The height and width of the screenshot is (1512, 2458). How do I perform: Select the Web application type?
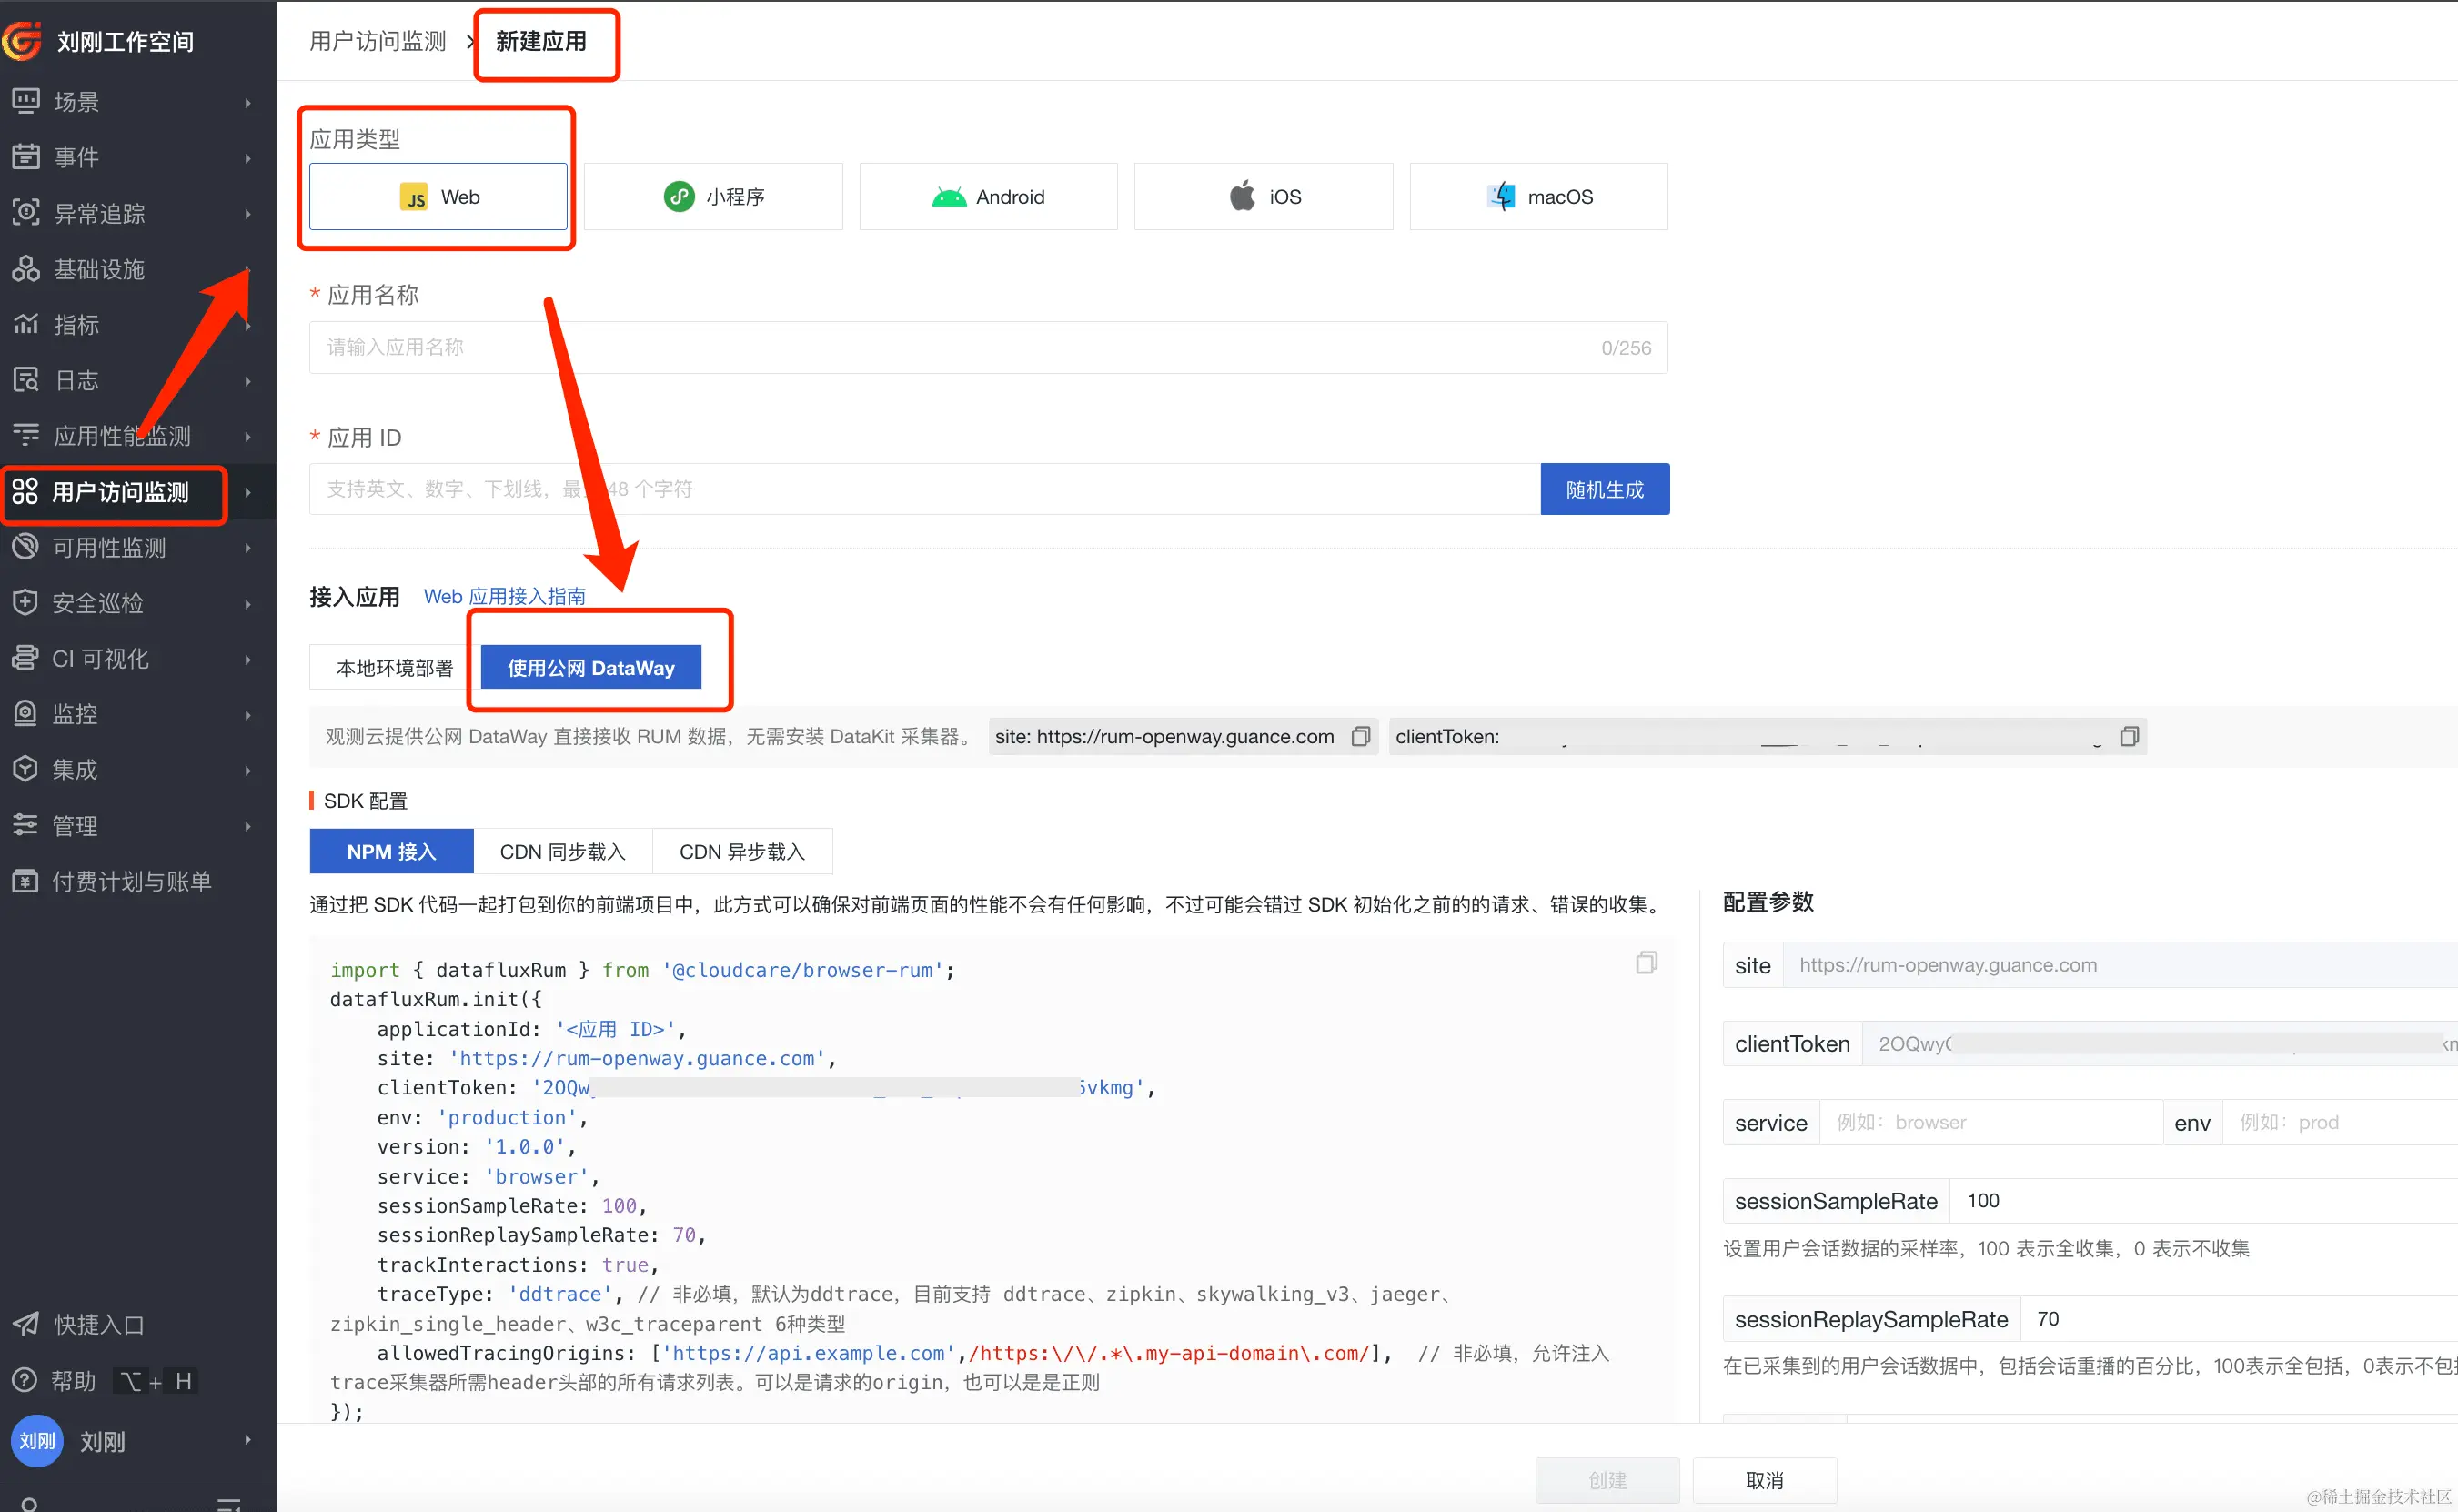pos(438,197)
